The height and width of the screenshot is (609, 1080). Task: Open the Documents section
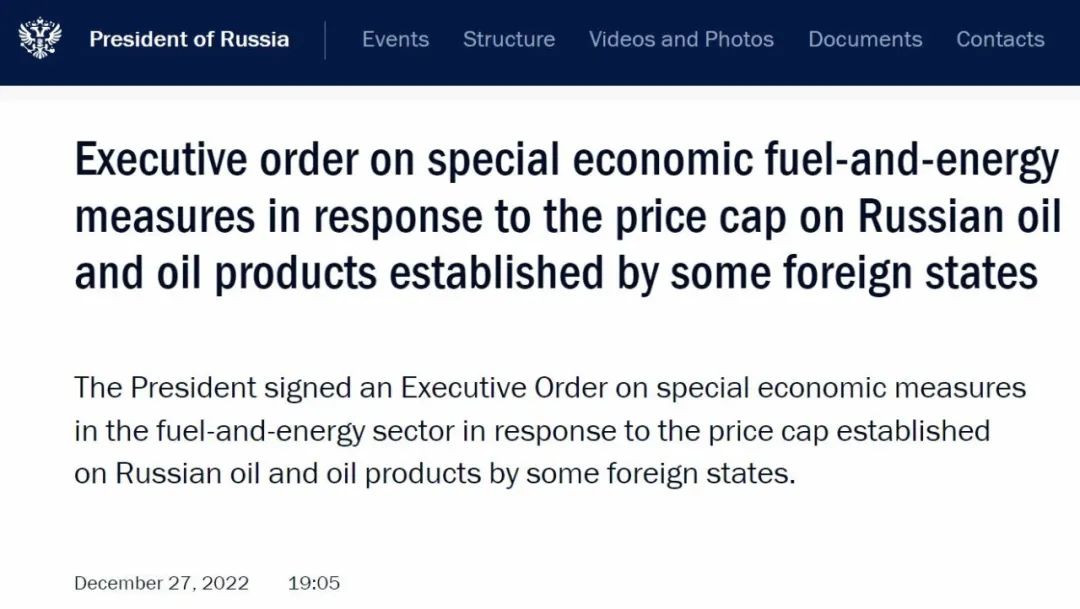point(865,39)
